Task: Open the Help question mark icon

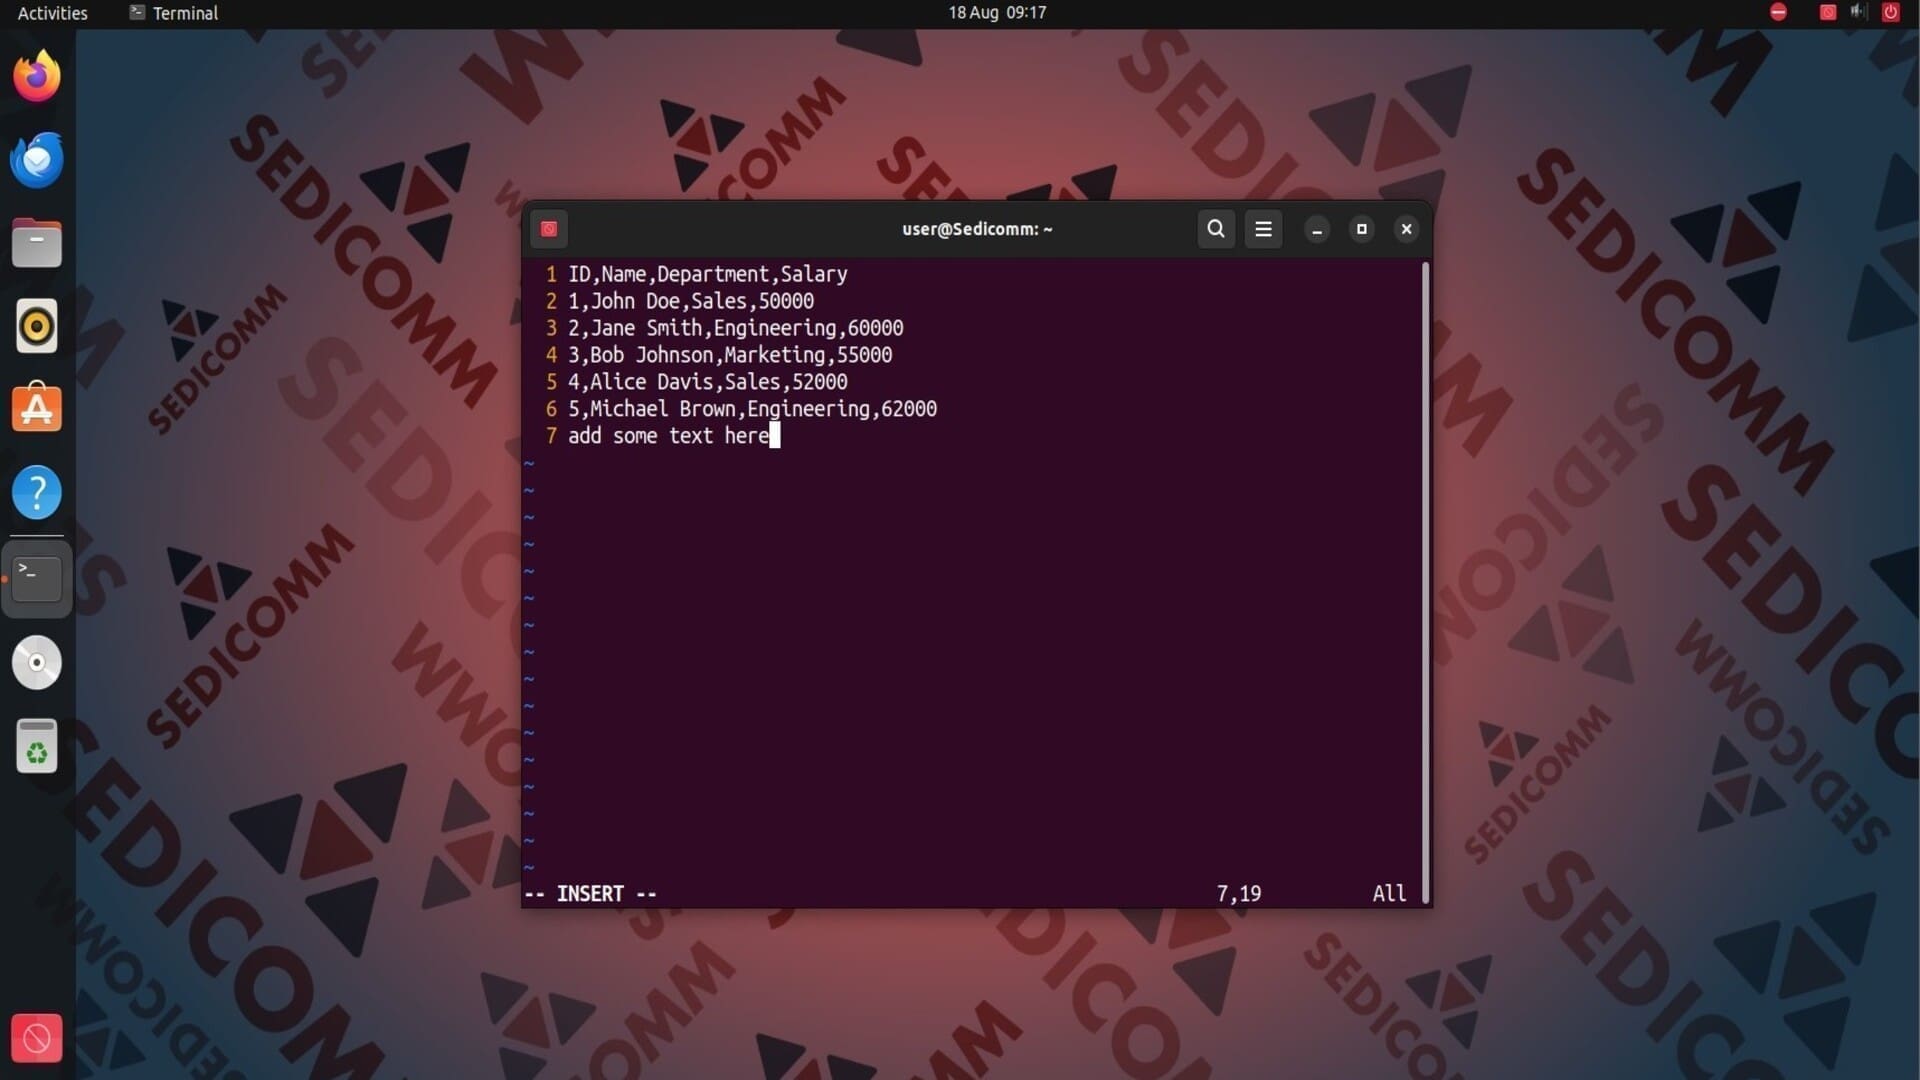Action: point(37,492)
